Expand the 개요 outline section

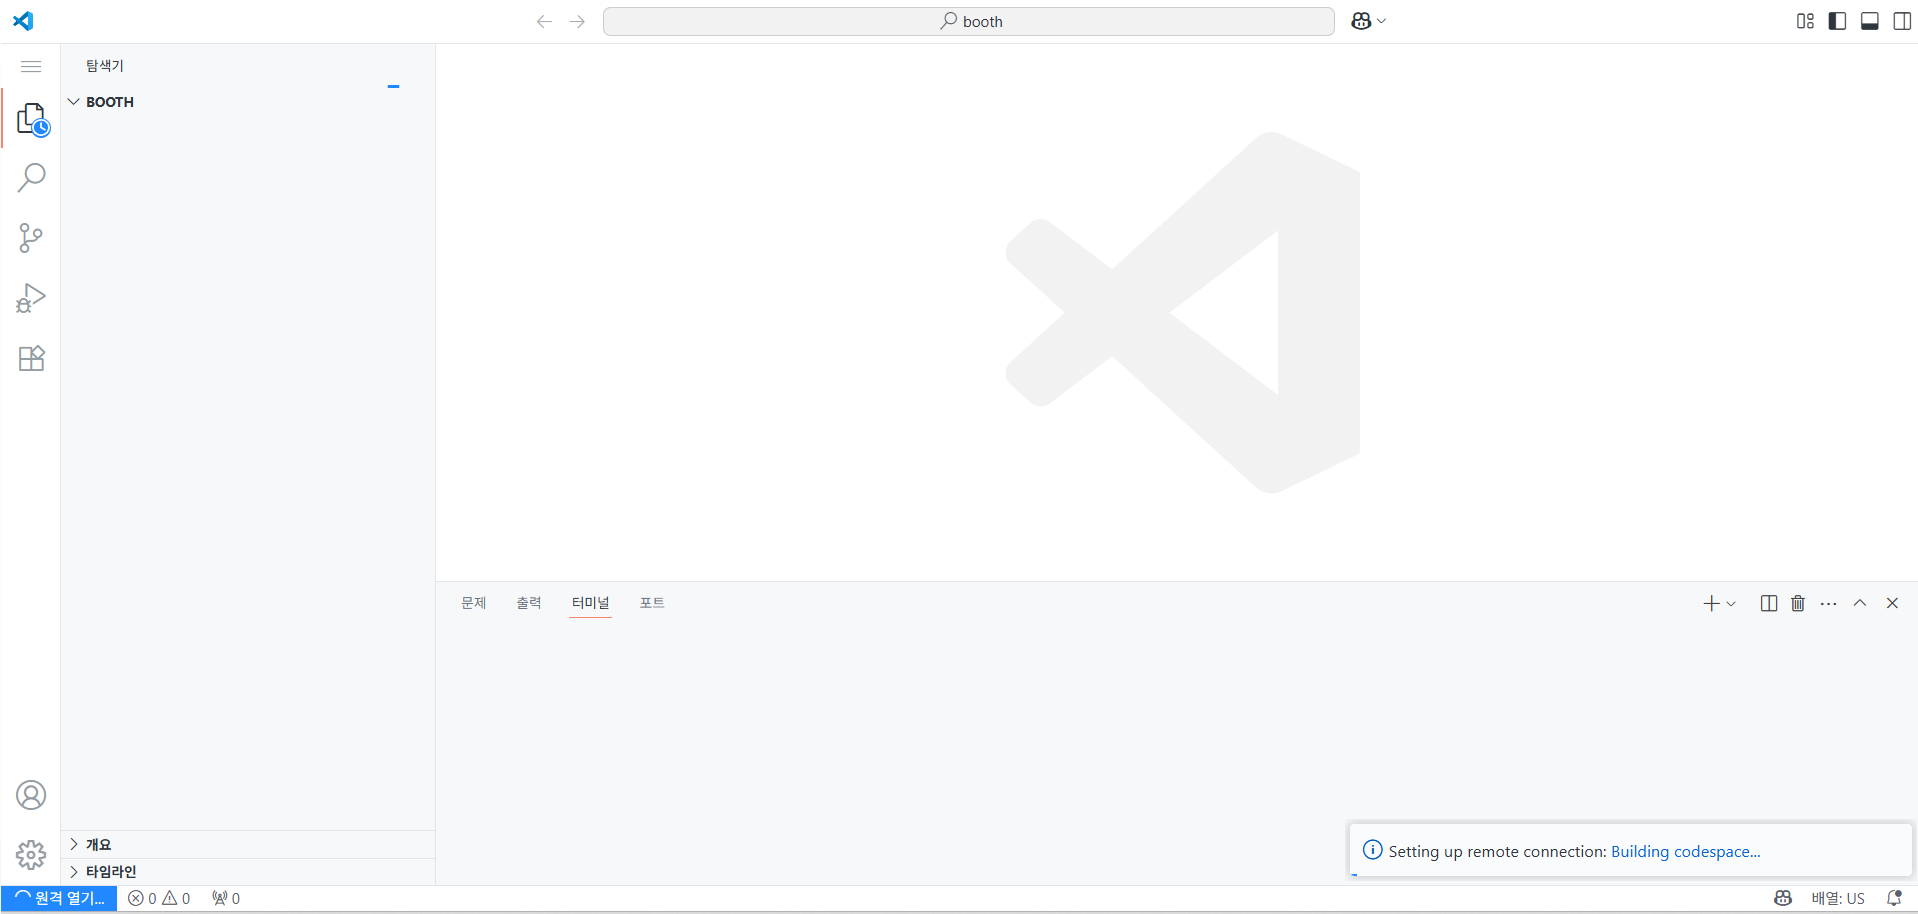coord(247,845)
